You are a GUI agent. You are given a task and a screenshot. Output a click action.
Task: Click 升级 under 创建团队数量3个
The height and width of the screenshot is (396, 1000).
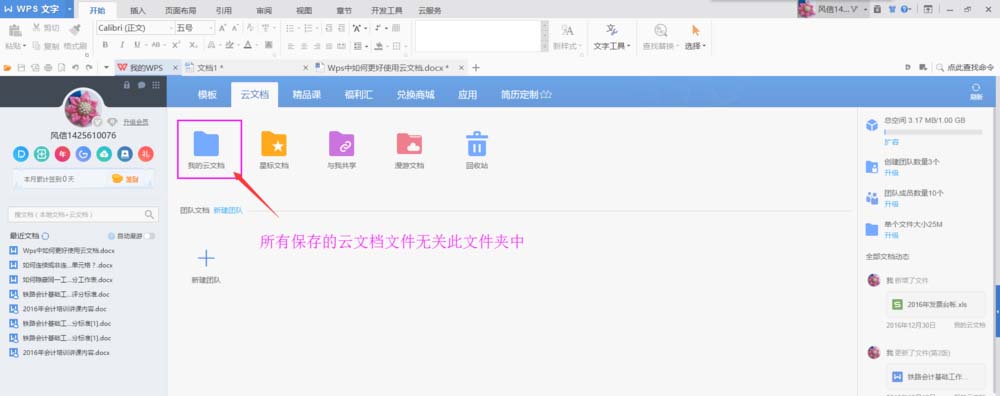(892, 173)
